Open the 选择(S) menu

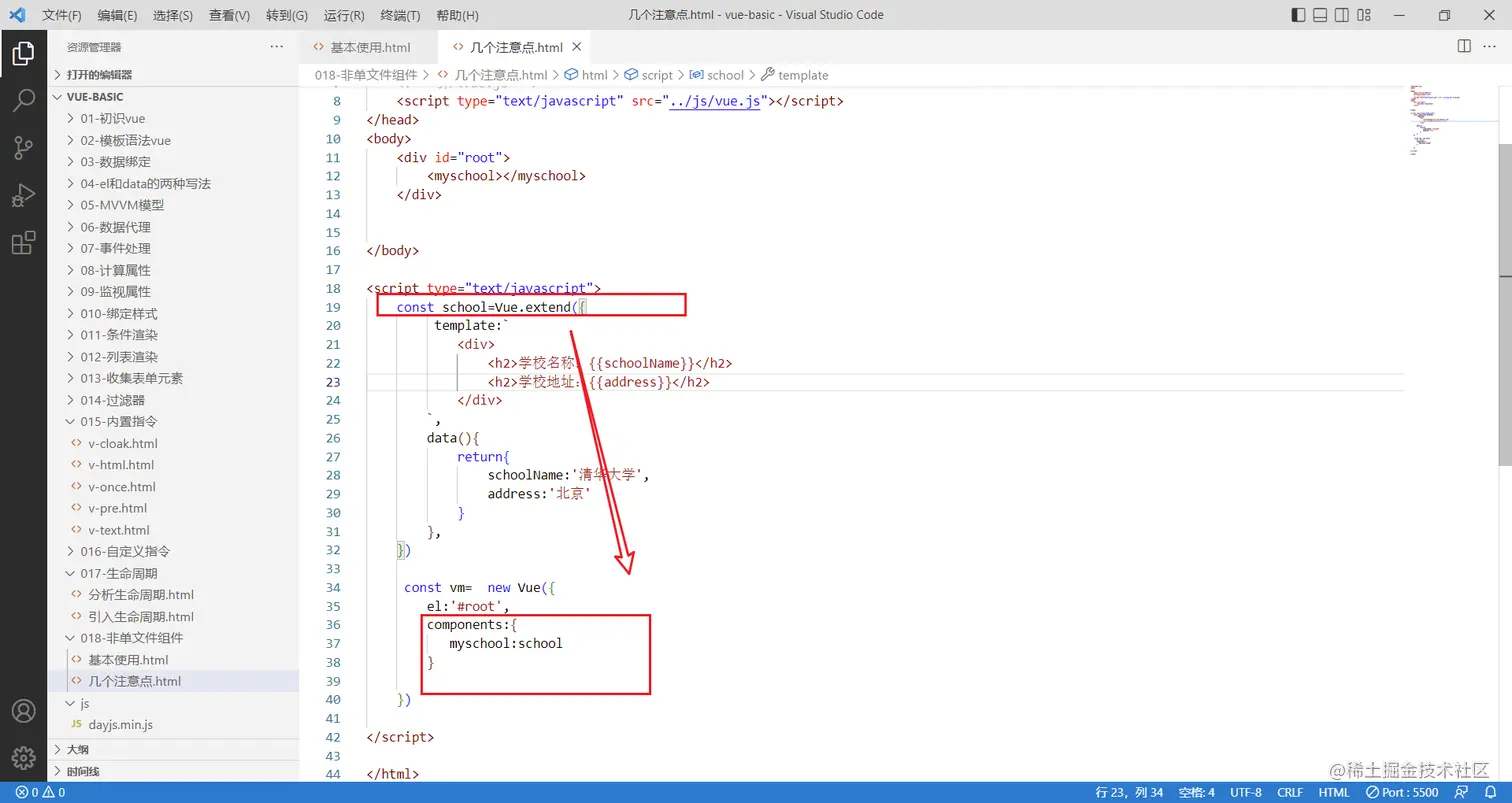(174, 15)
